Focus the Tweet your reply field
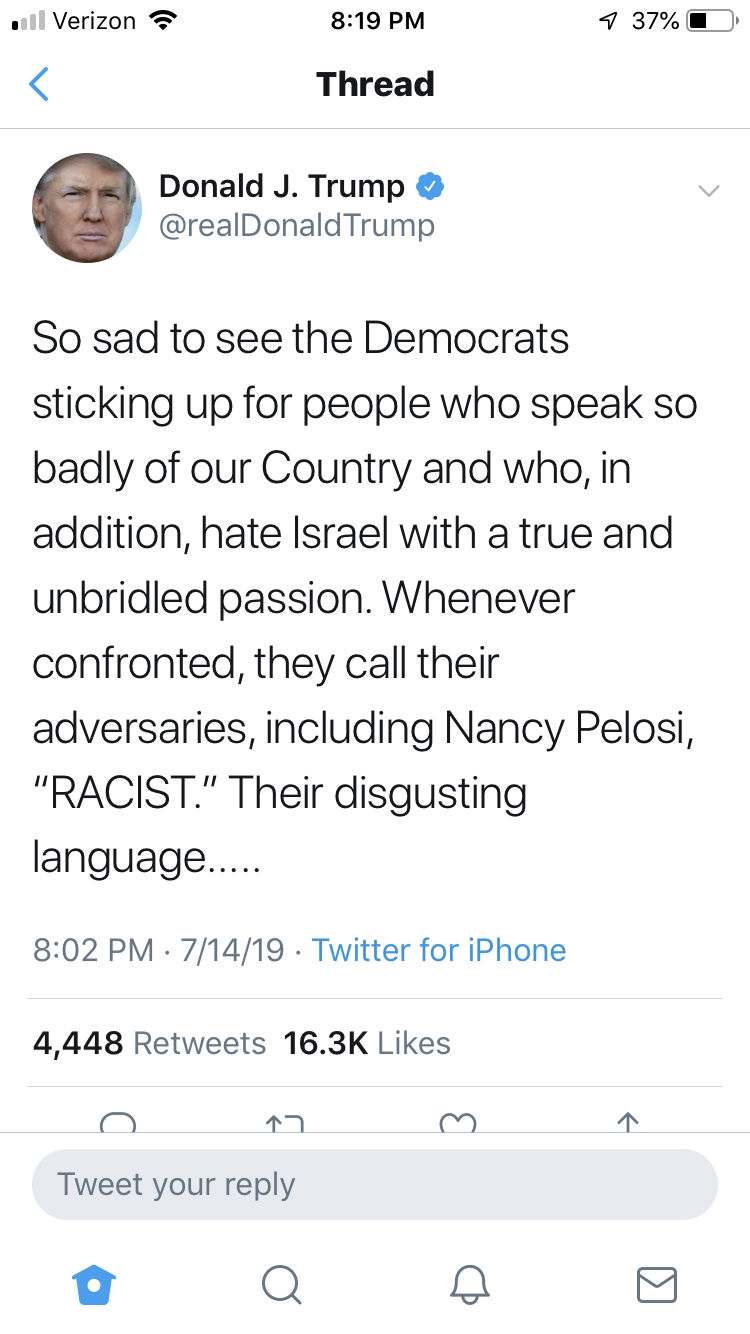The width and height of the screenshot is (750, 1334). click(375, 1184)
